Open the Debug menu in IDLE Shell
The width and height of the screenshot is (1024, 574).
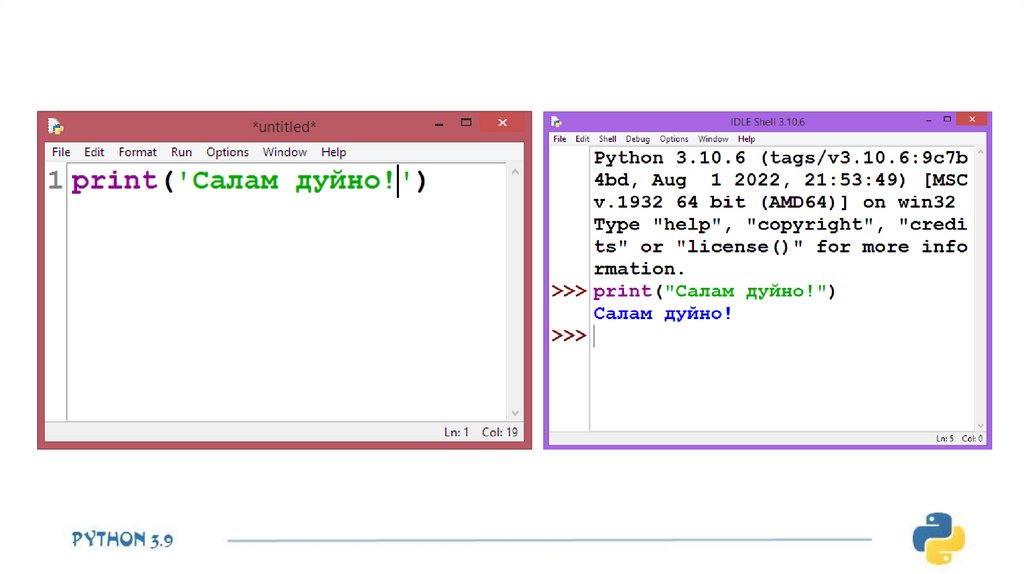(637, 139)
